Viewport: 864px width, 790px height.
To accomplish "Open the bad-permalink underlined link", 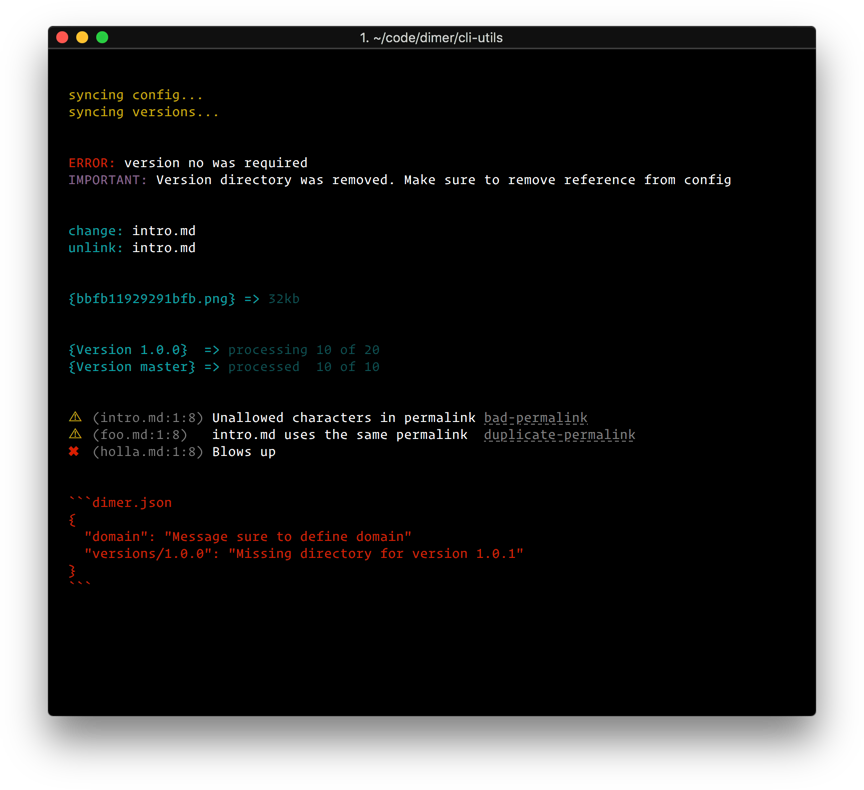I will [x=536, y=418].
